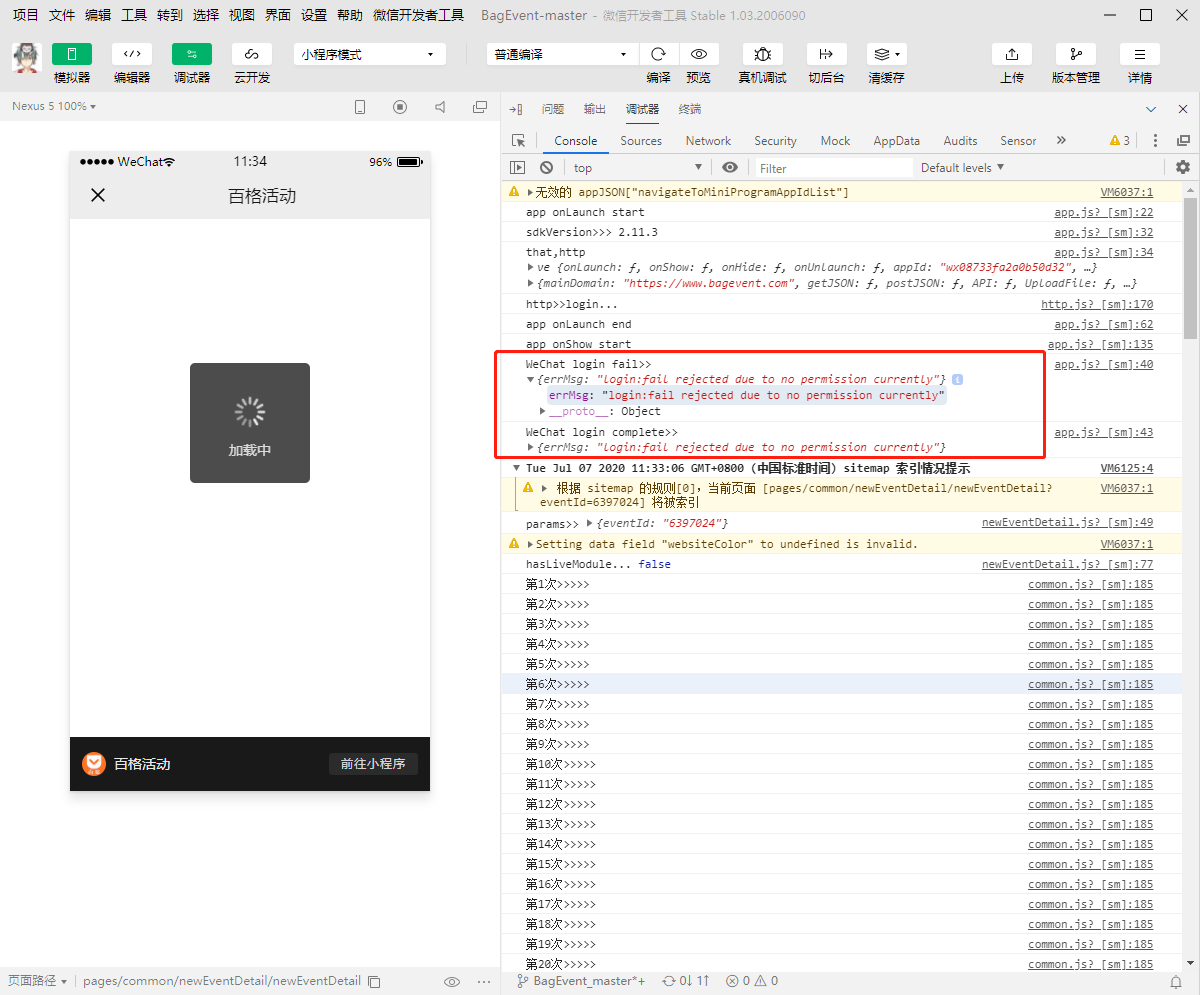Image resolution: width=1200 pixels, height=995 pixels.
Task: Click the user avatar in toolbar
Action: [x=26, y=58]
